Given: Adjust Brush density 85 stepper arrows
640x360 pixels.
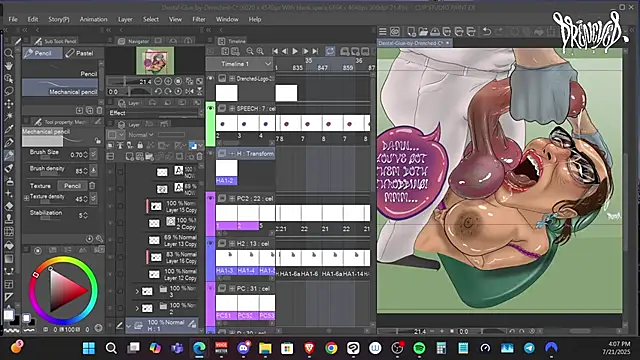Looking at the screenshot, I should tap(85, 171).
